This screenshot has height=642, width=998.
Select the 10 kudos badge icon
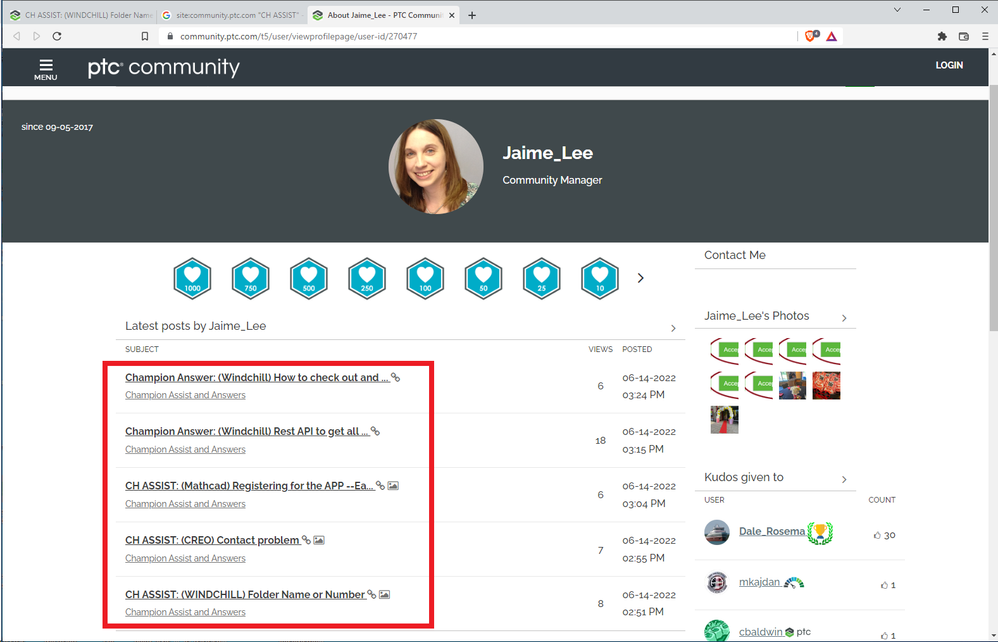[x=599, y=278]
